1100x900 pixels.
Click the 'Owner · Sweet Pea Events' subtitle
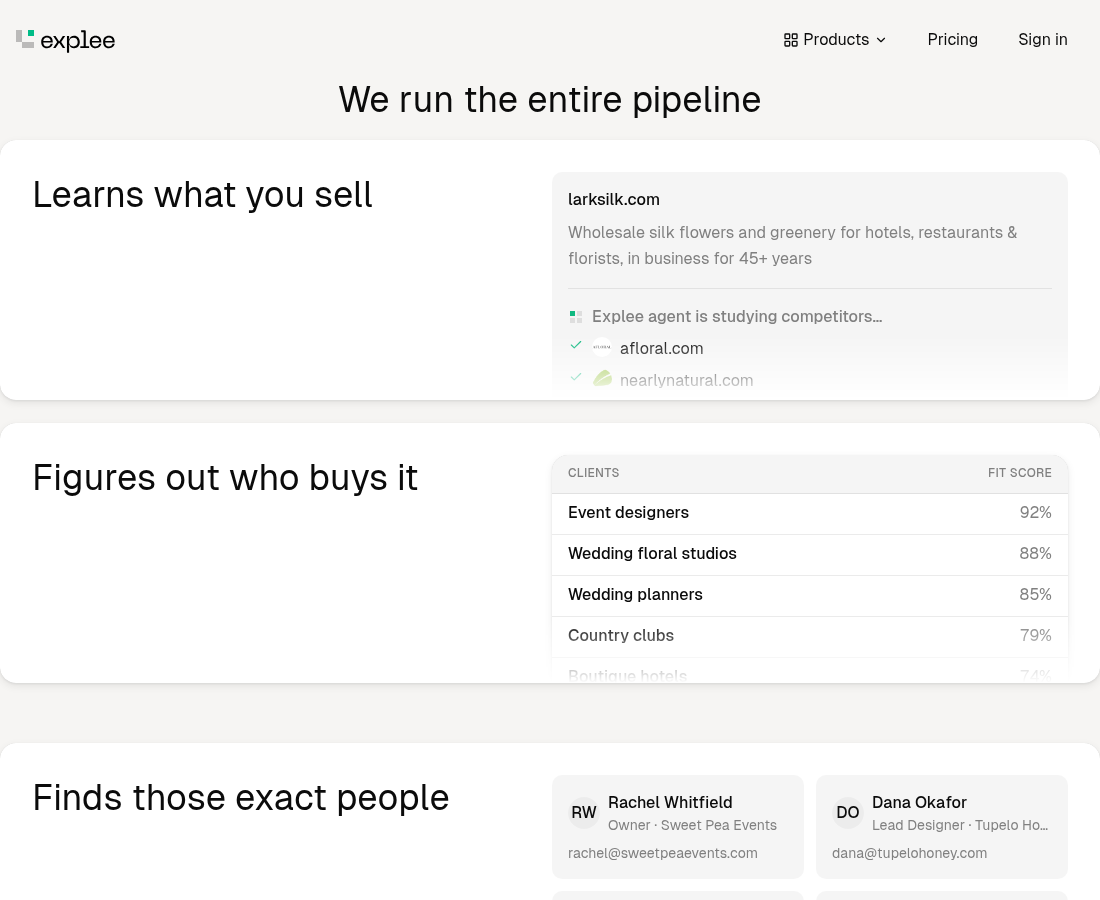tap(692, 826)
